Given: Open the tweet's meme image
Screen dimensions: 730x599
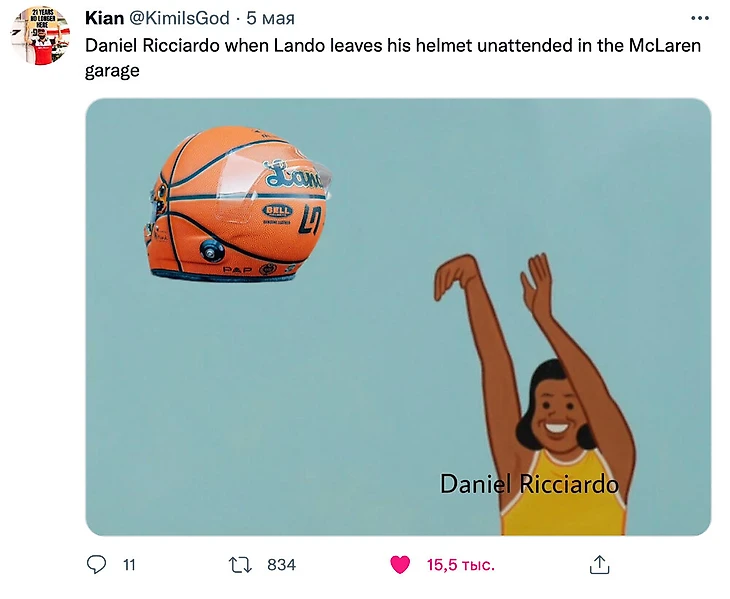Looking at the screenshot, I should 398,316.
